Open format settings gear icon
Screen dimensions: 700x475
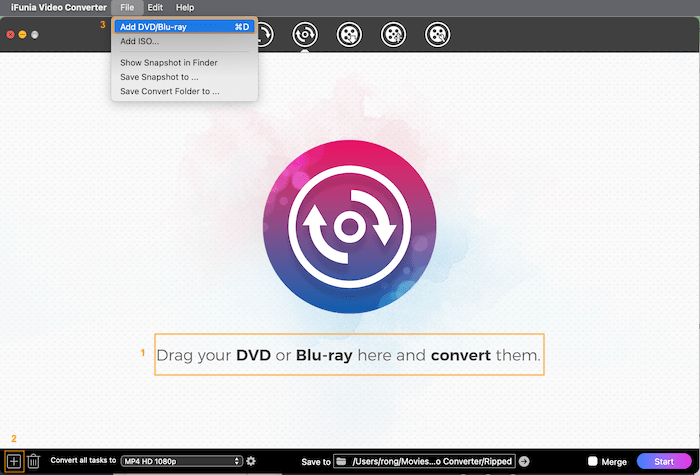(251, 461)
